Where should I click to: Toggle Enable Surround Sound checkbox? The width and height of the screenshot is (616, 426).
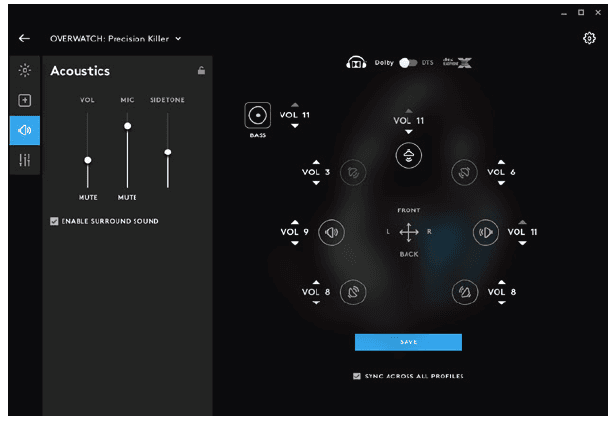coord(54,221)
